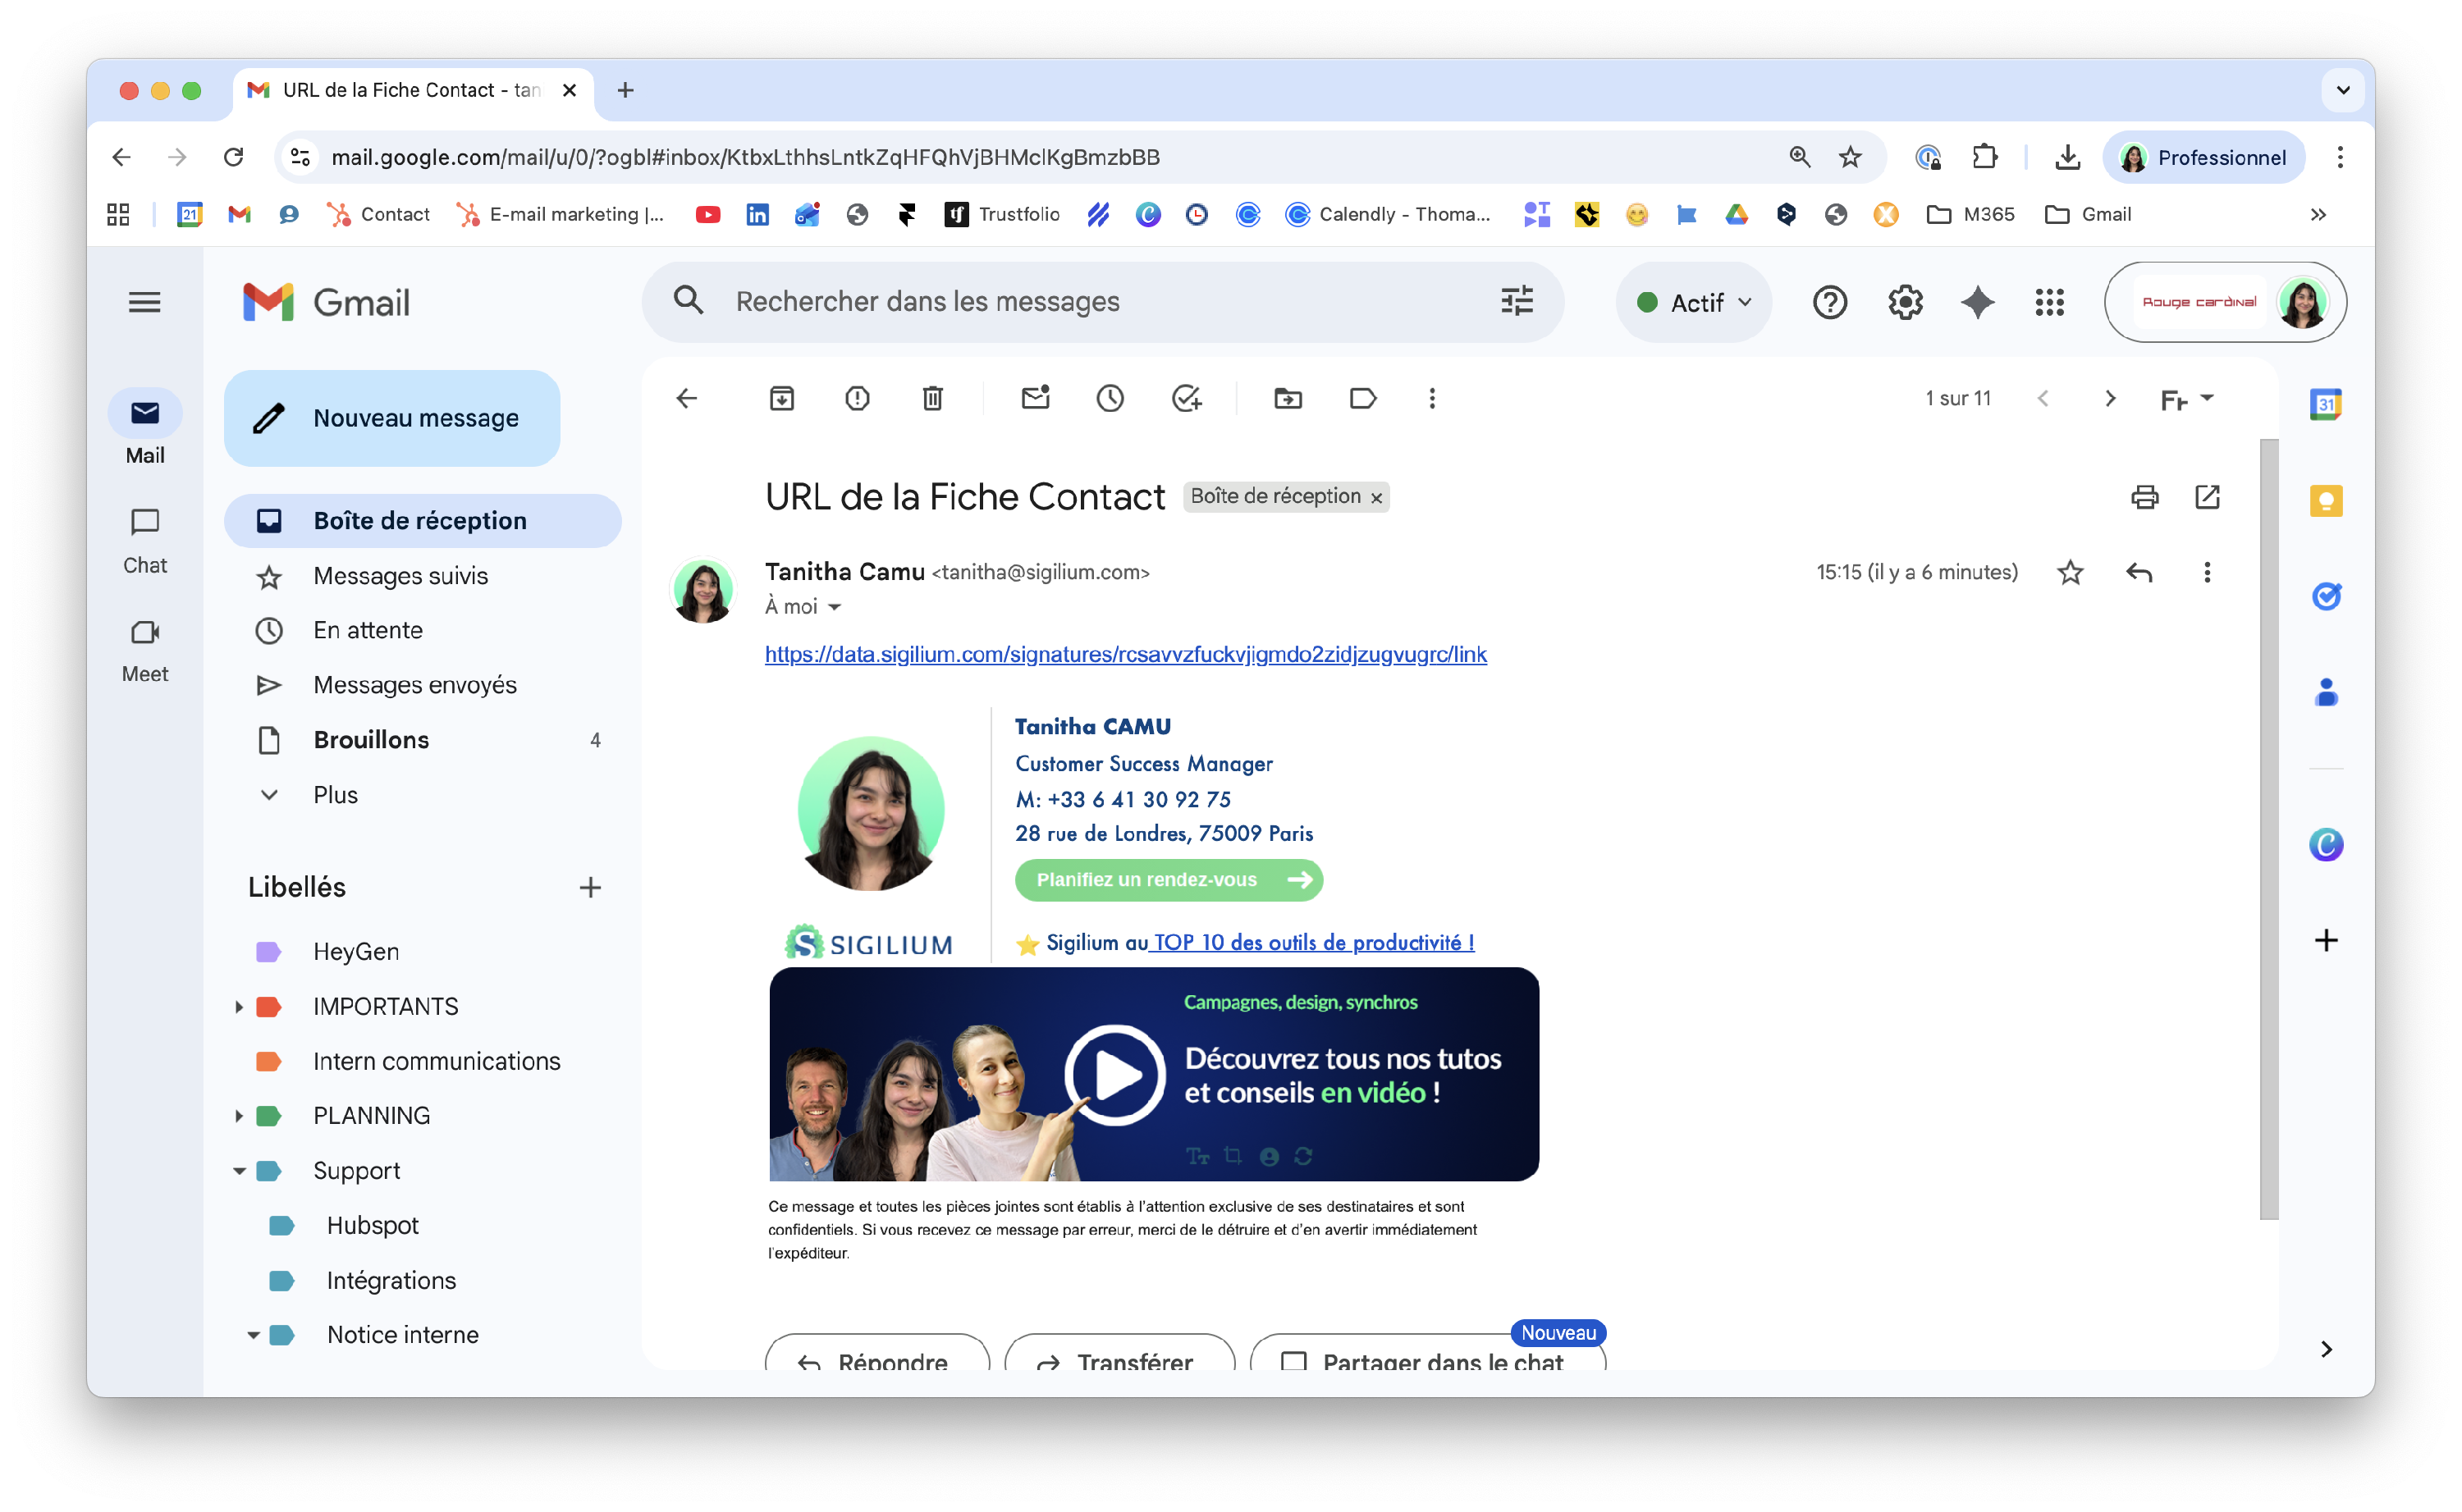Add this email to Tasks
This screenshot has height=1512, width=2462.
[x=1186, y=399]
